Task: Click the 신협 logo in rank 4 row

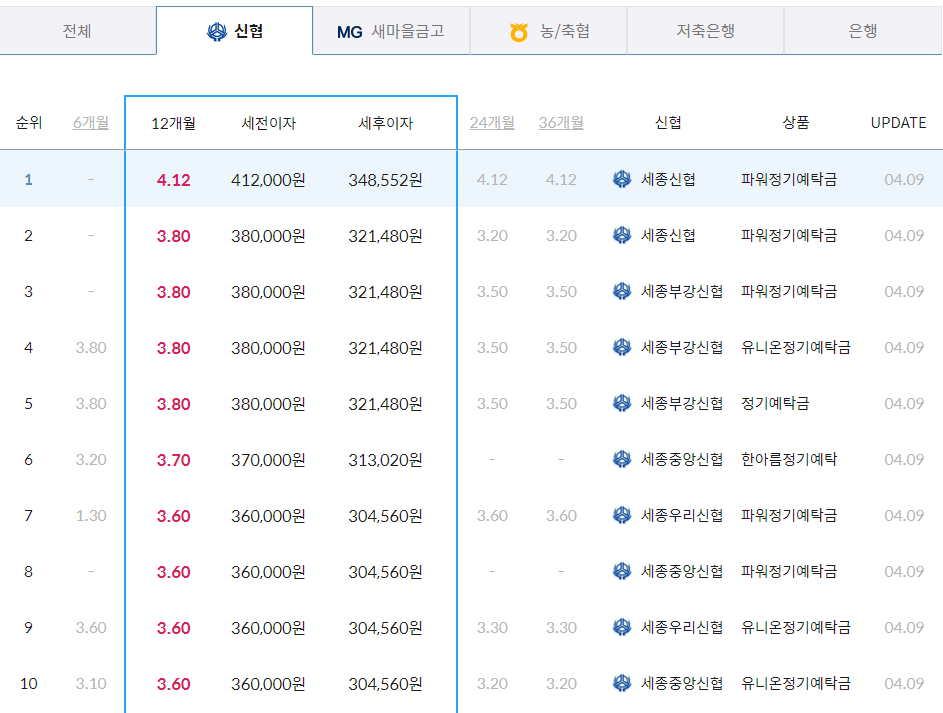Action: coord(622,347)
